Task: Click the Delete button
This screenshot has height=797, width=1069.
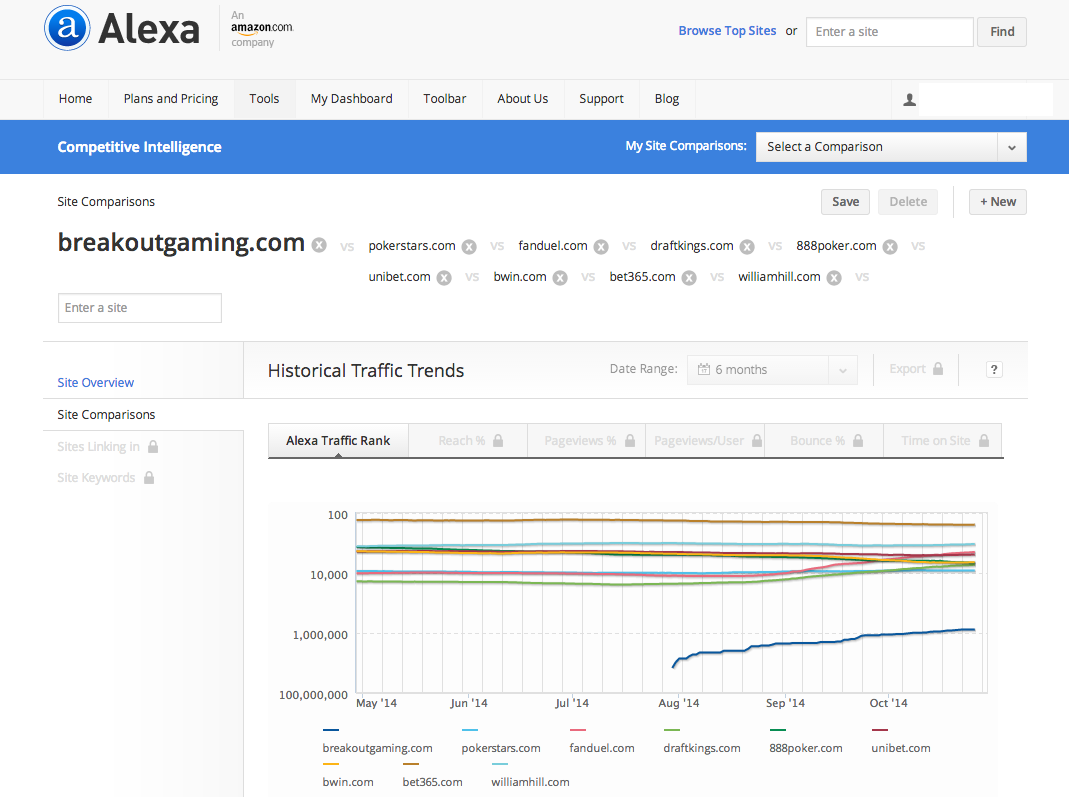Action: click(x=908, y=202)
